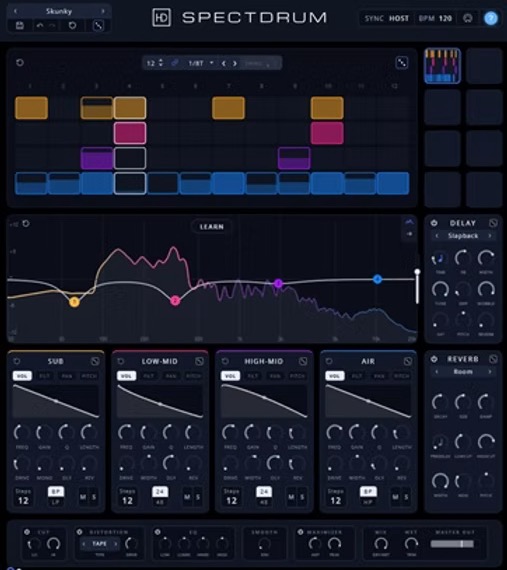The width and height of the screenshot is (507, 570).
Task: Randomize the REVERB section
Action: 493,359
